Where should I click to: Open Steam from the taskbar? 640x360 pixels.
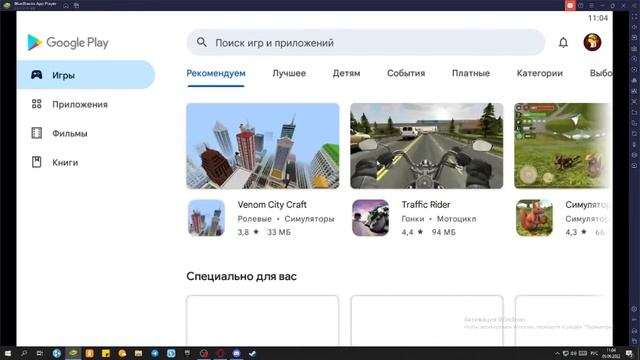pyautogui.click(x=253, y=353)
